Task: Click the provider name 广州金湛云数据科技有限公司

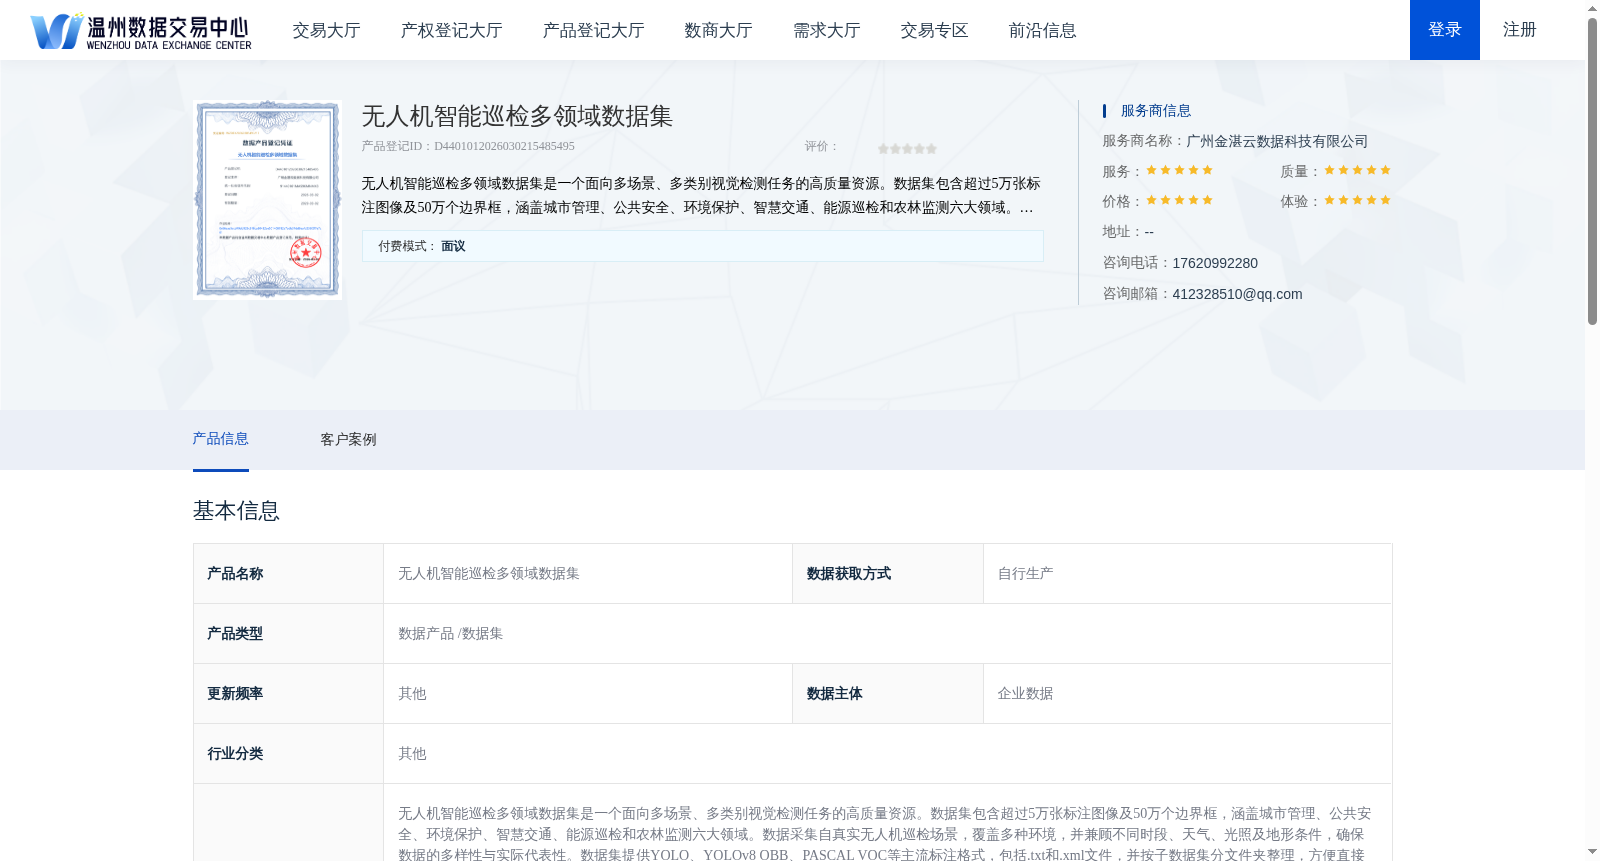Action: [1277, 141]
